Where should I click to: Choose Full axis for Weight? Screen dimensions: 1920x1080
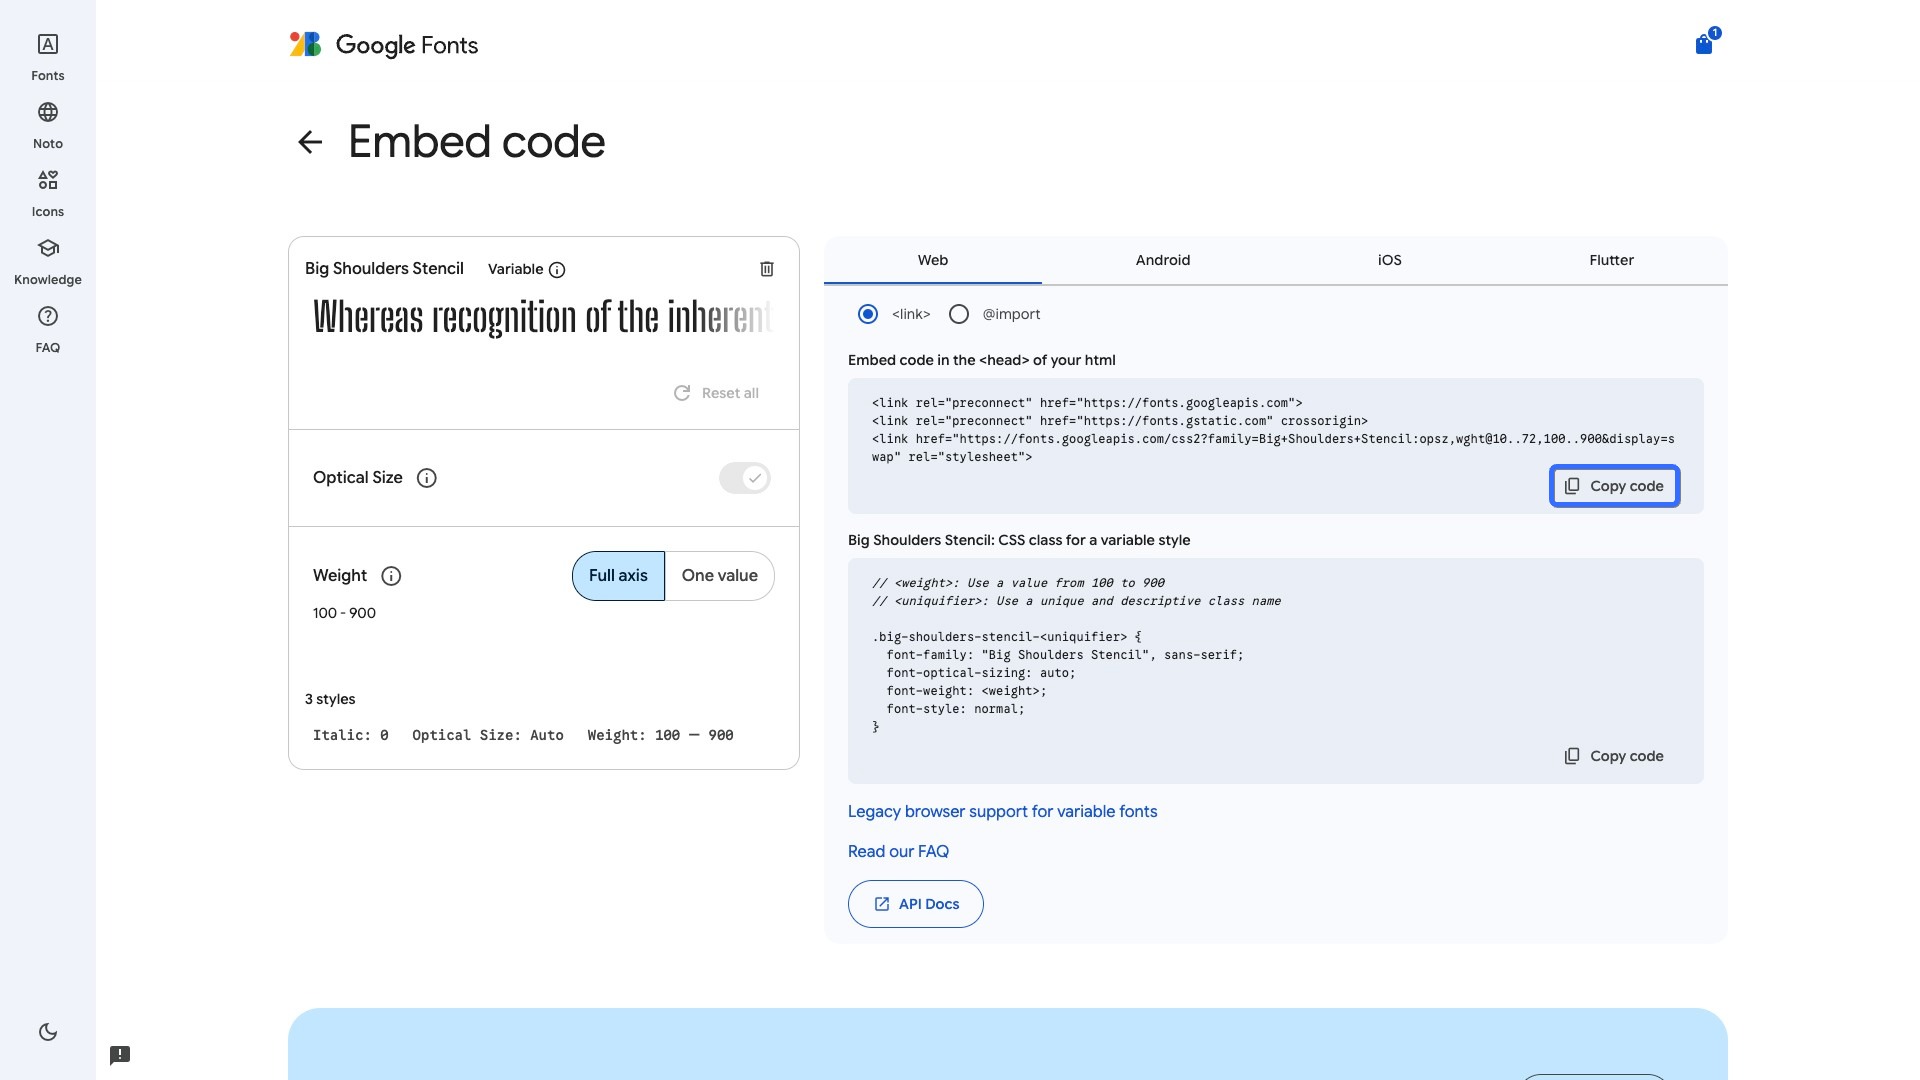[x=618, y=576]
